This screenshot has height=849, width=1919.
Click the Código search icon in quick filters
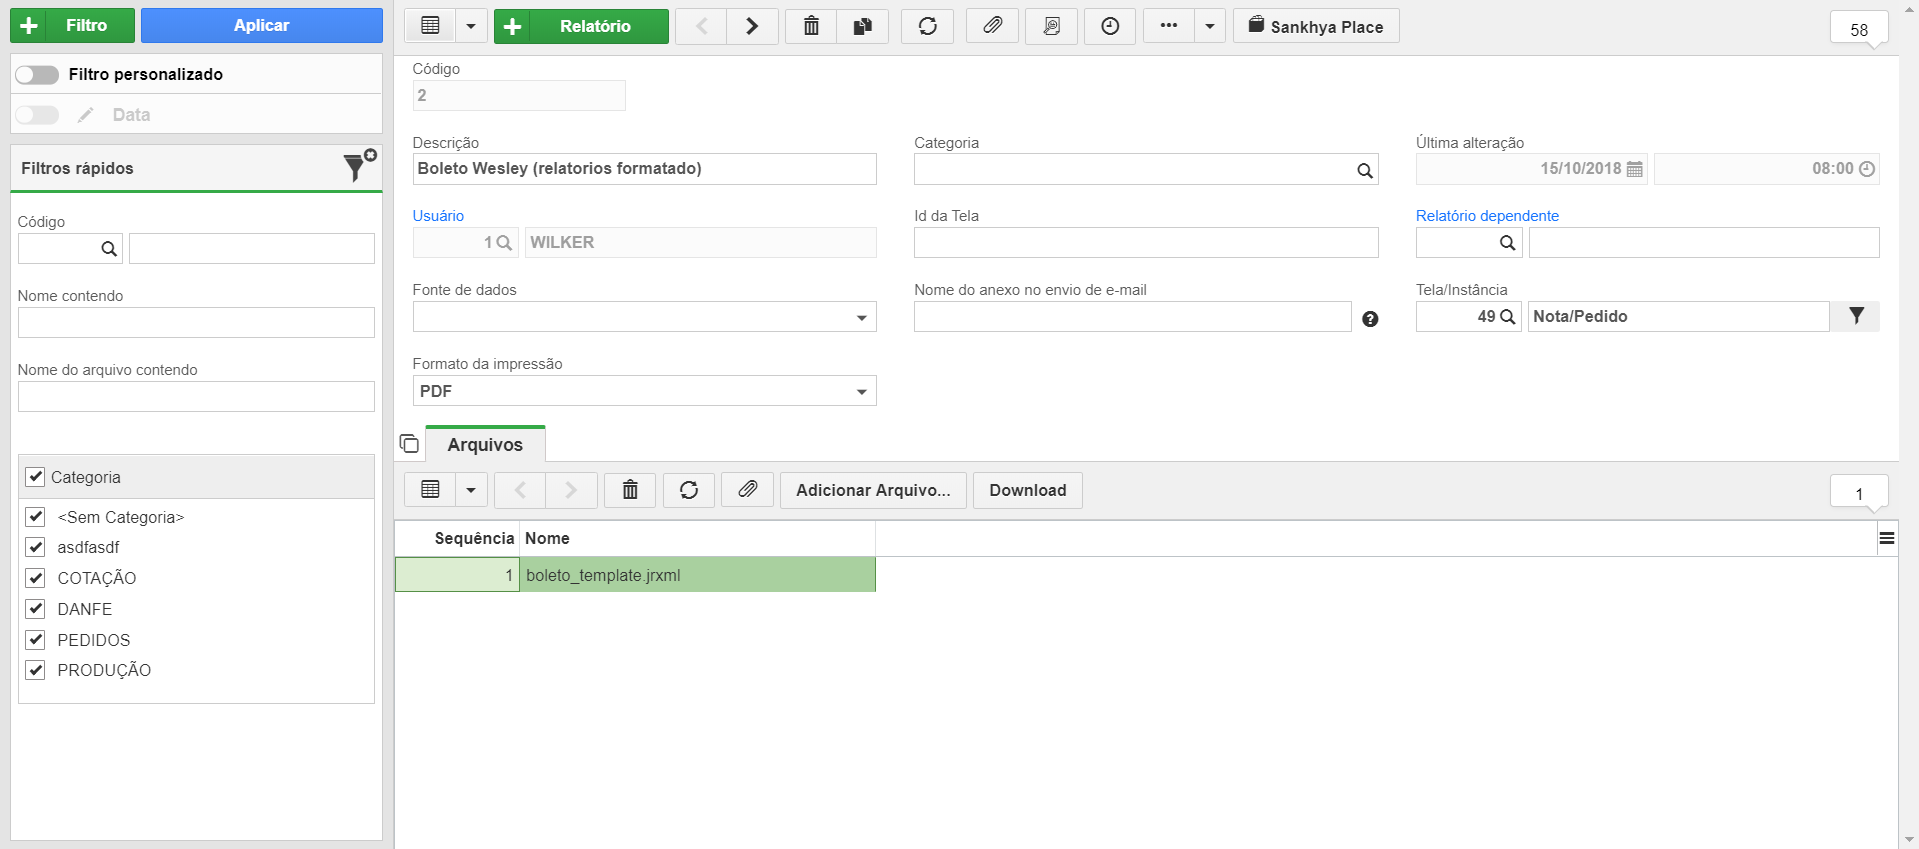coord(109,249)
